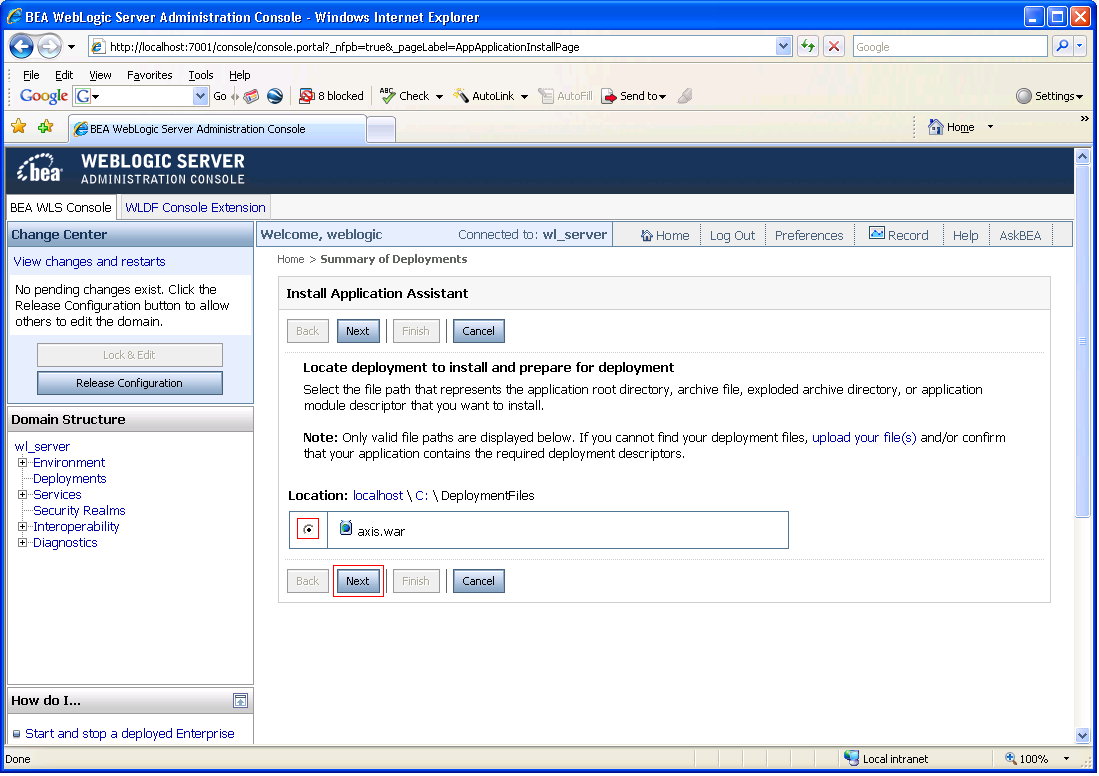1099x776 pixels.
Task: Click the Log Out link
Action: [732, 236]
